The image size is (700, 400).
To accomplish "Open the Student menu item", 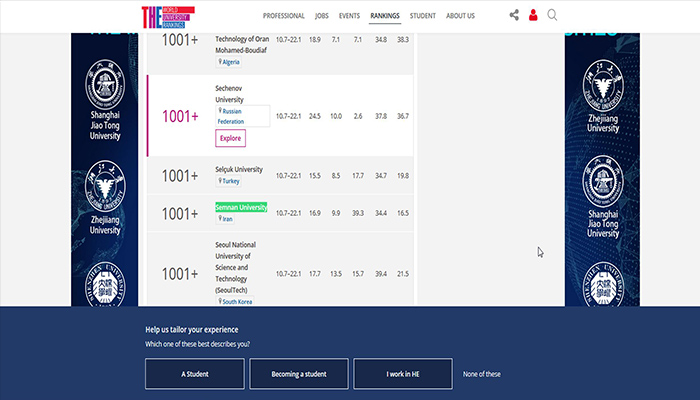I will (422, 16).
